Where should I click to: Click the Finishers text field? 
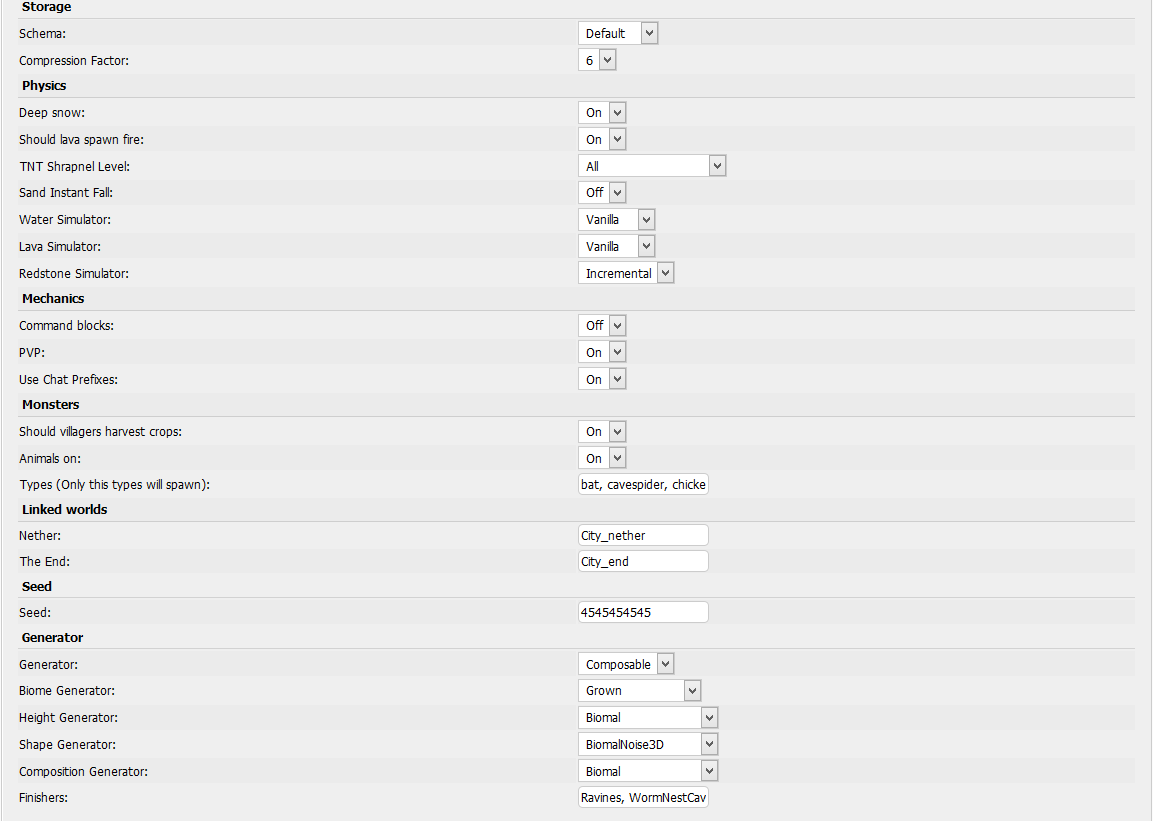pos(643,797)
